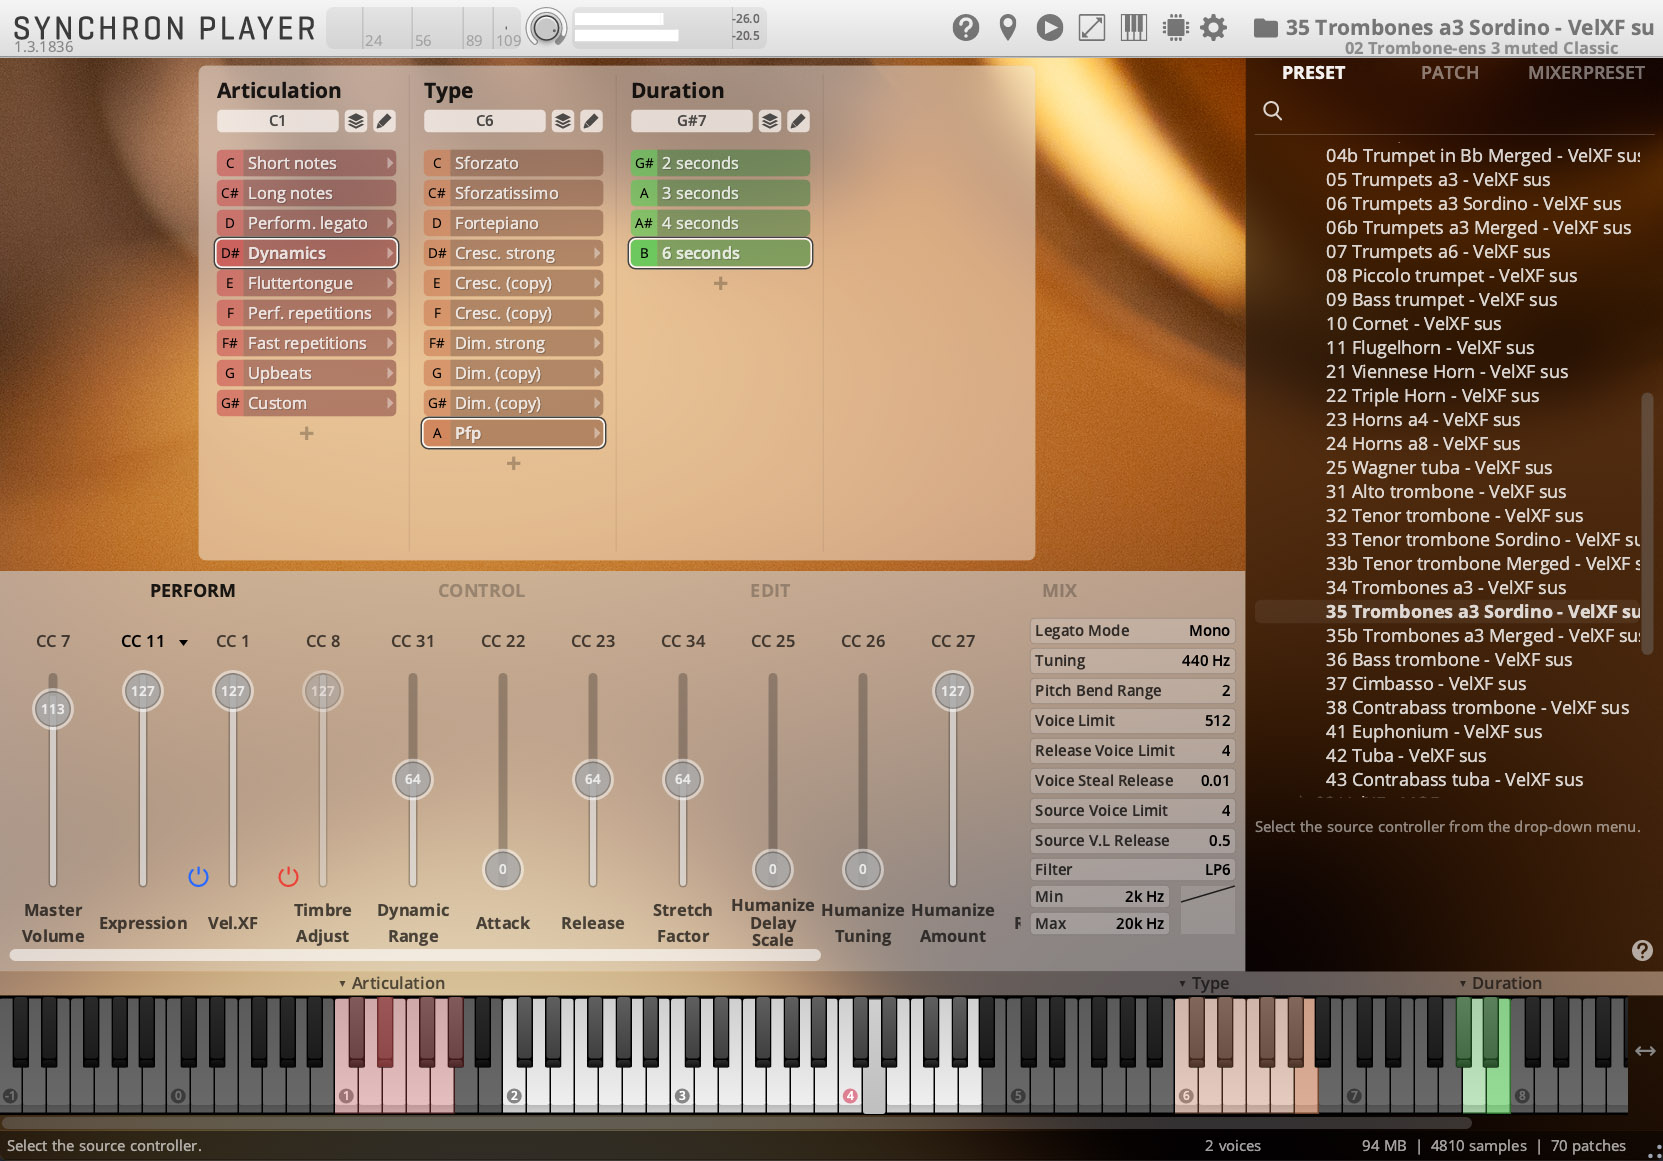Switch to the EDIT tab
This screenshot has height=1161, width=1663.
pyautogui.click(x=770, y=591)
